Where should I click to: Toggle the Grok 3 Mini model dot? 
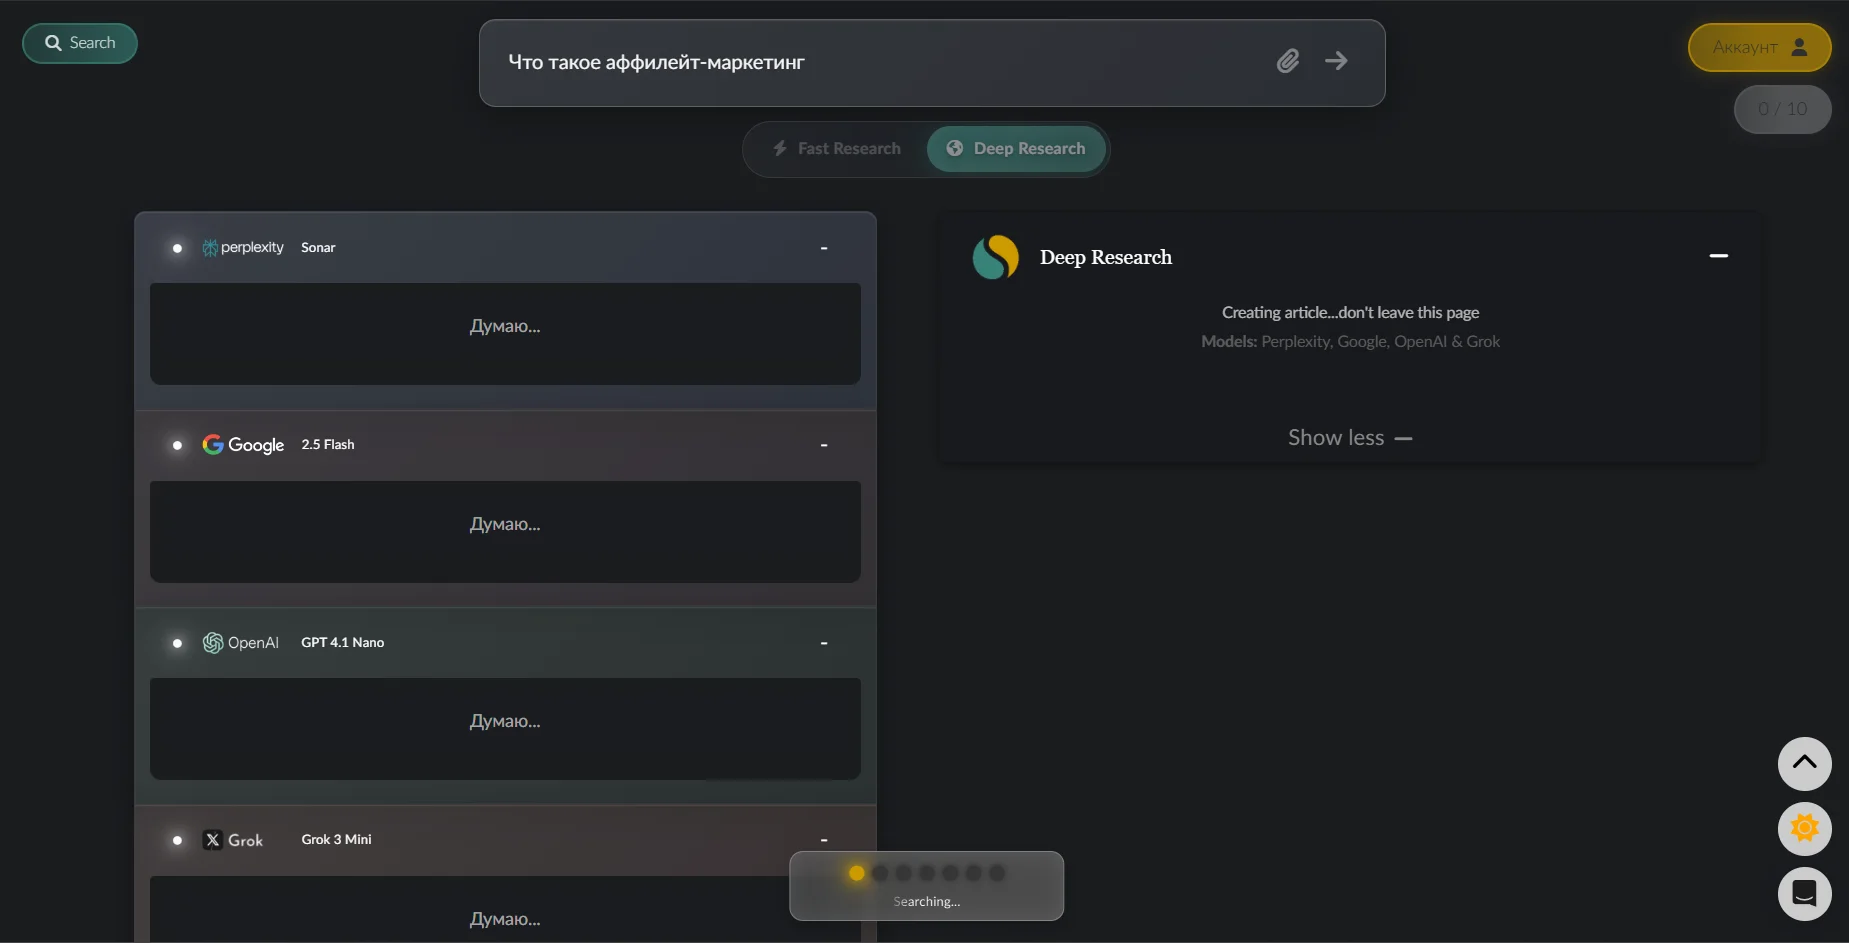coord(177,840)
